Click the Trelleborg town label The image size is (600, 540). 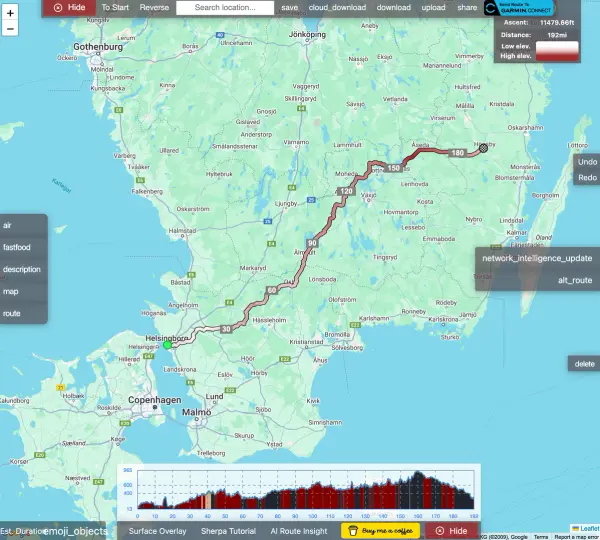pos(211,453)
